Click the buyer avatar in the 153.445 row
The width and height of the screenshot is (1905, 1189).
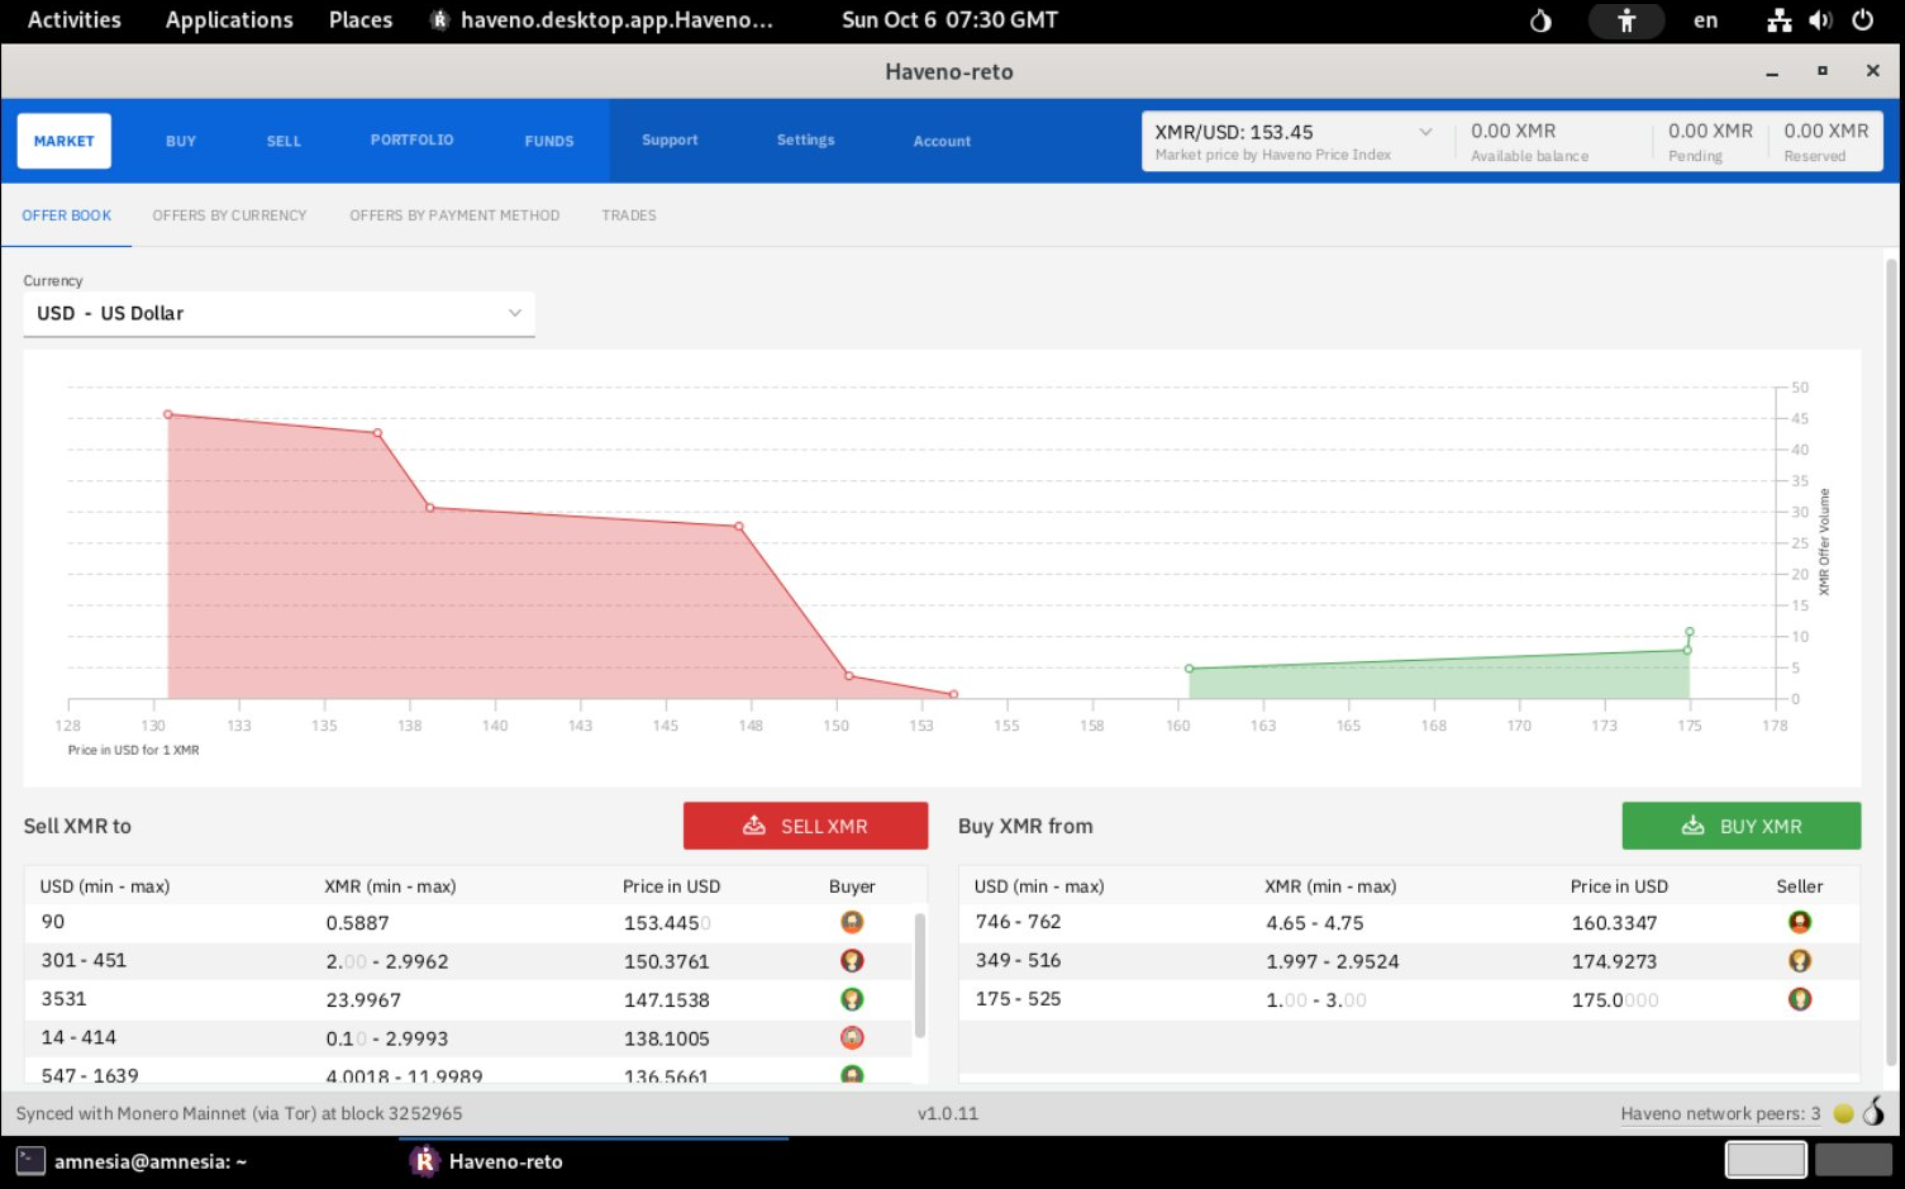pyautogui.click(x=851, y=922)
